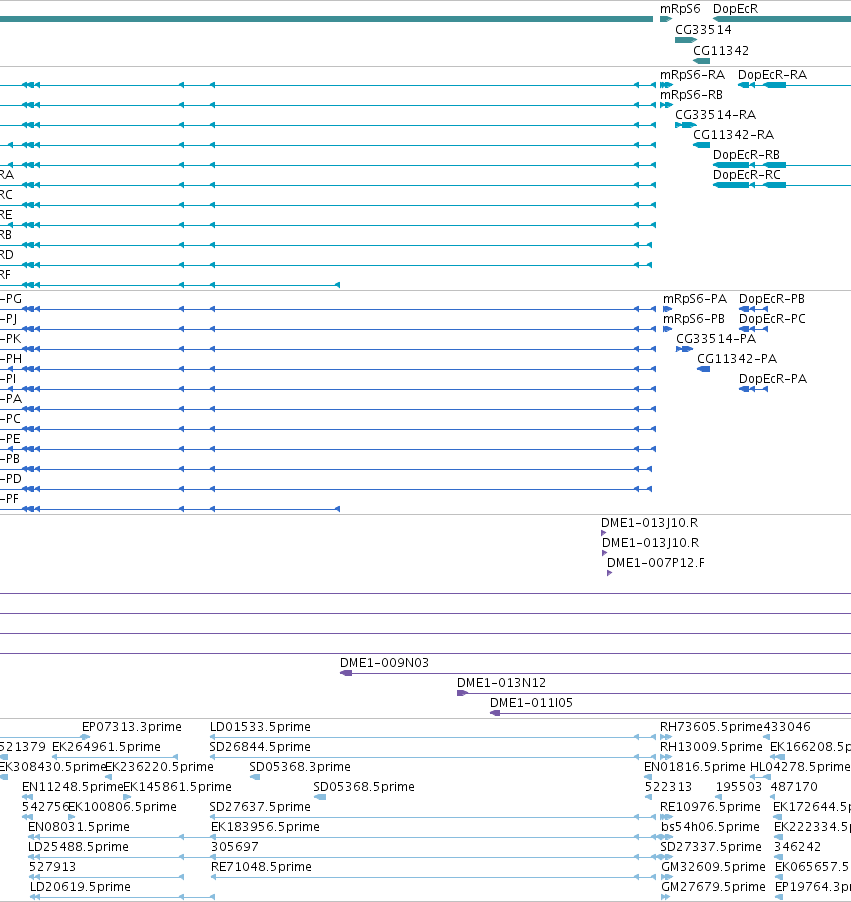Open EST SD05368.5prime
Image resolution: width=851 pixels, height=902 pixels.
click(x=320, y=797)
